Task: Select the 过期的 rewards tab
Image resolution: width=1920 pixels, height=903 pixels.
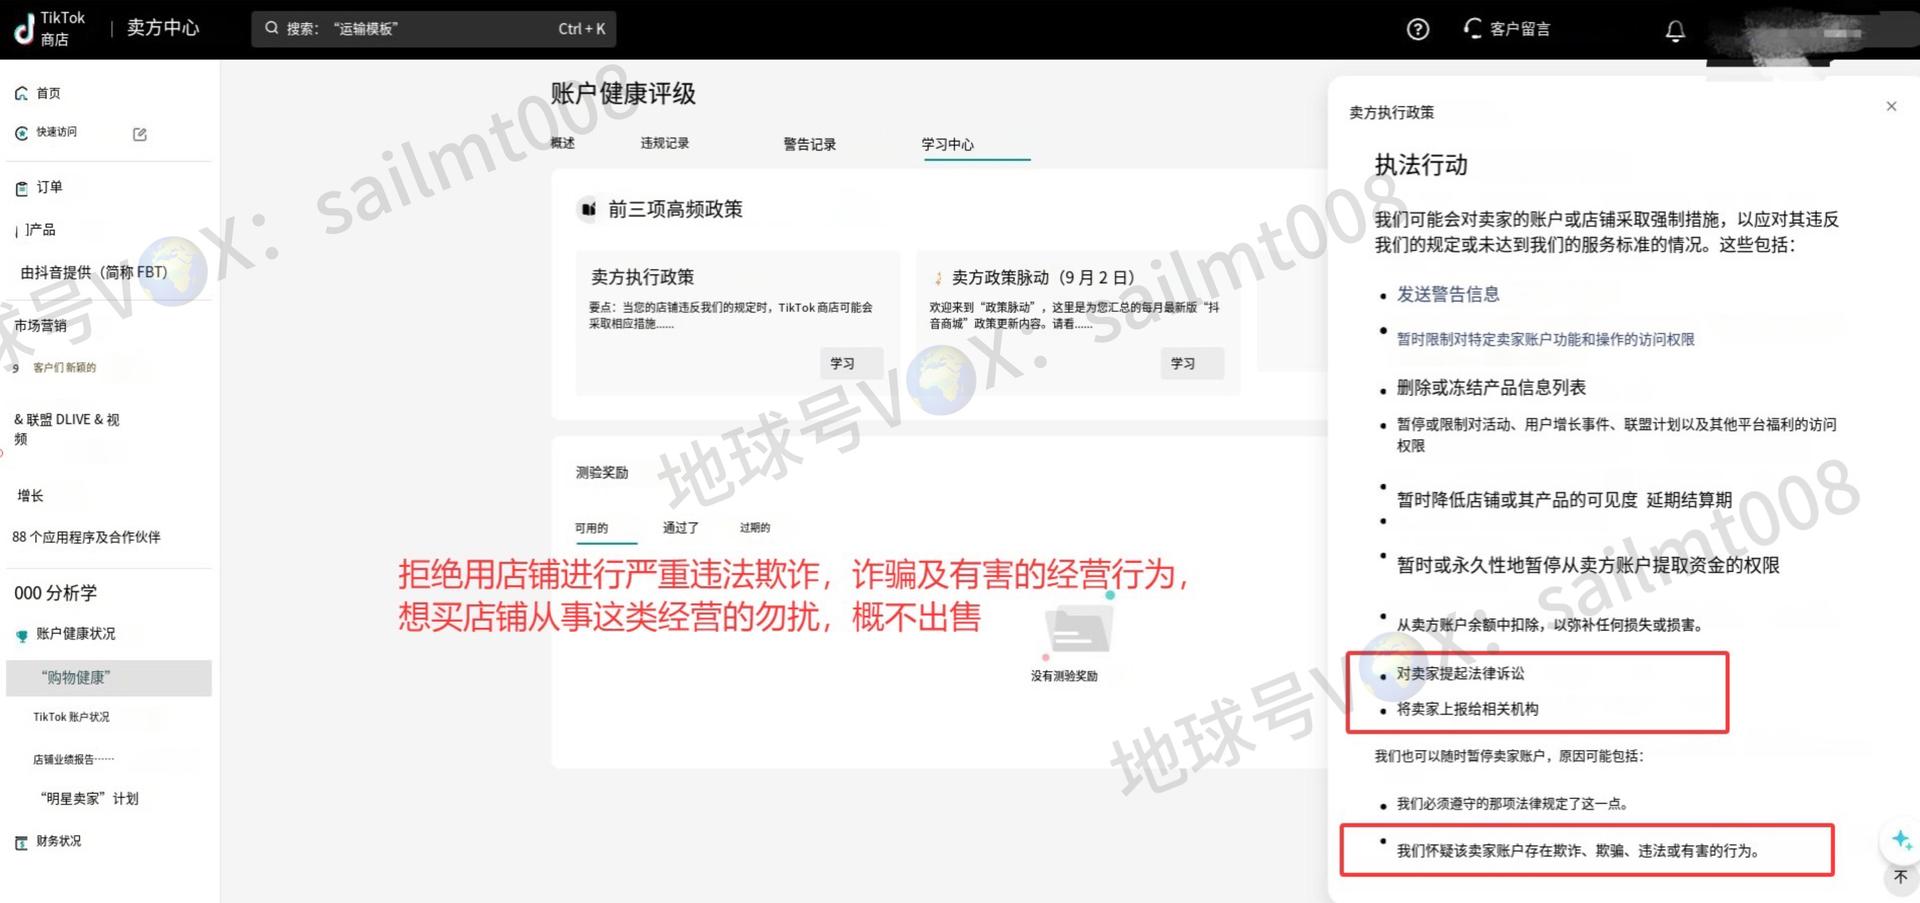Action: click(x=755, y=527)
